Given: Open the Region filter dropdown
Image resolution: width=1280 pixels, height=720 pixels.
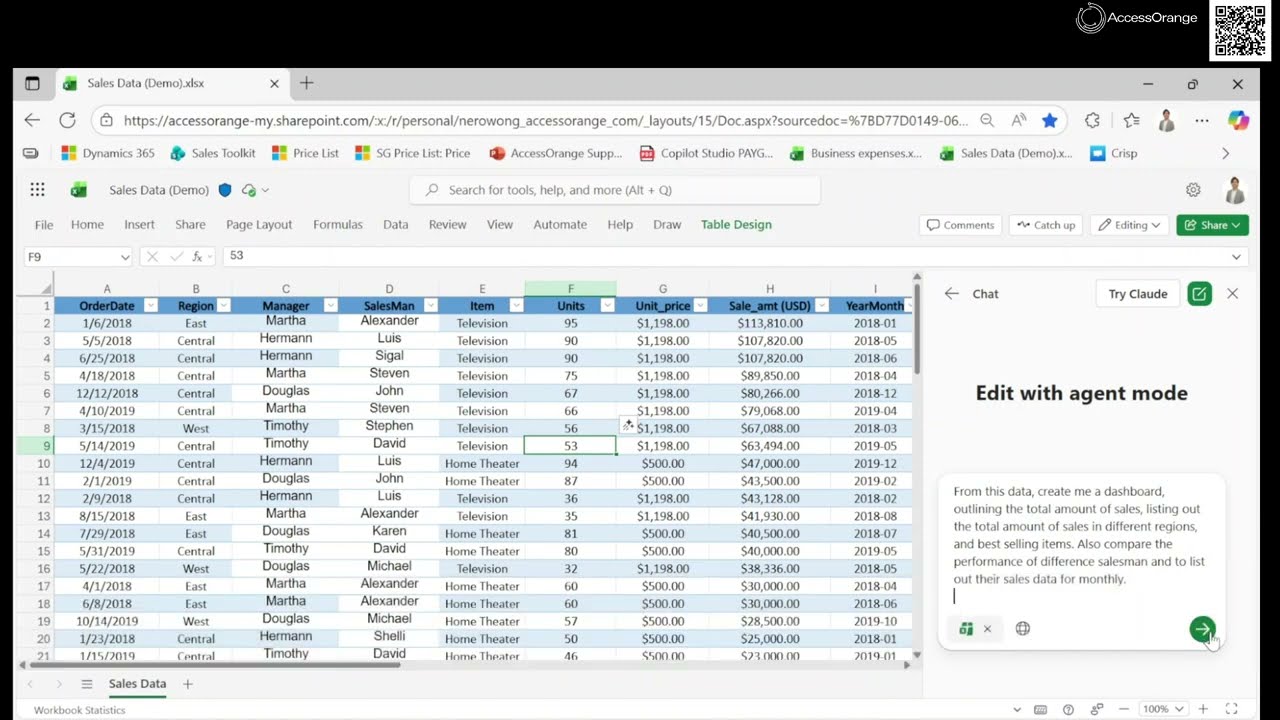Looking at the screenshot, I should pos(224,306).
